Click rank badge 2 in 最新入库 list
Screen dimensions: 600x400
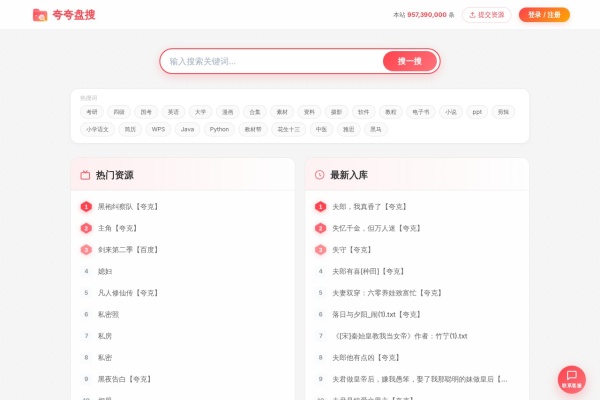pos(320,228)
